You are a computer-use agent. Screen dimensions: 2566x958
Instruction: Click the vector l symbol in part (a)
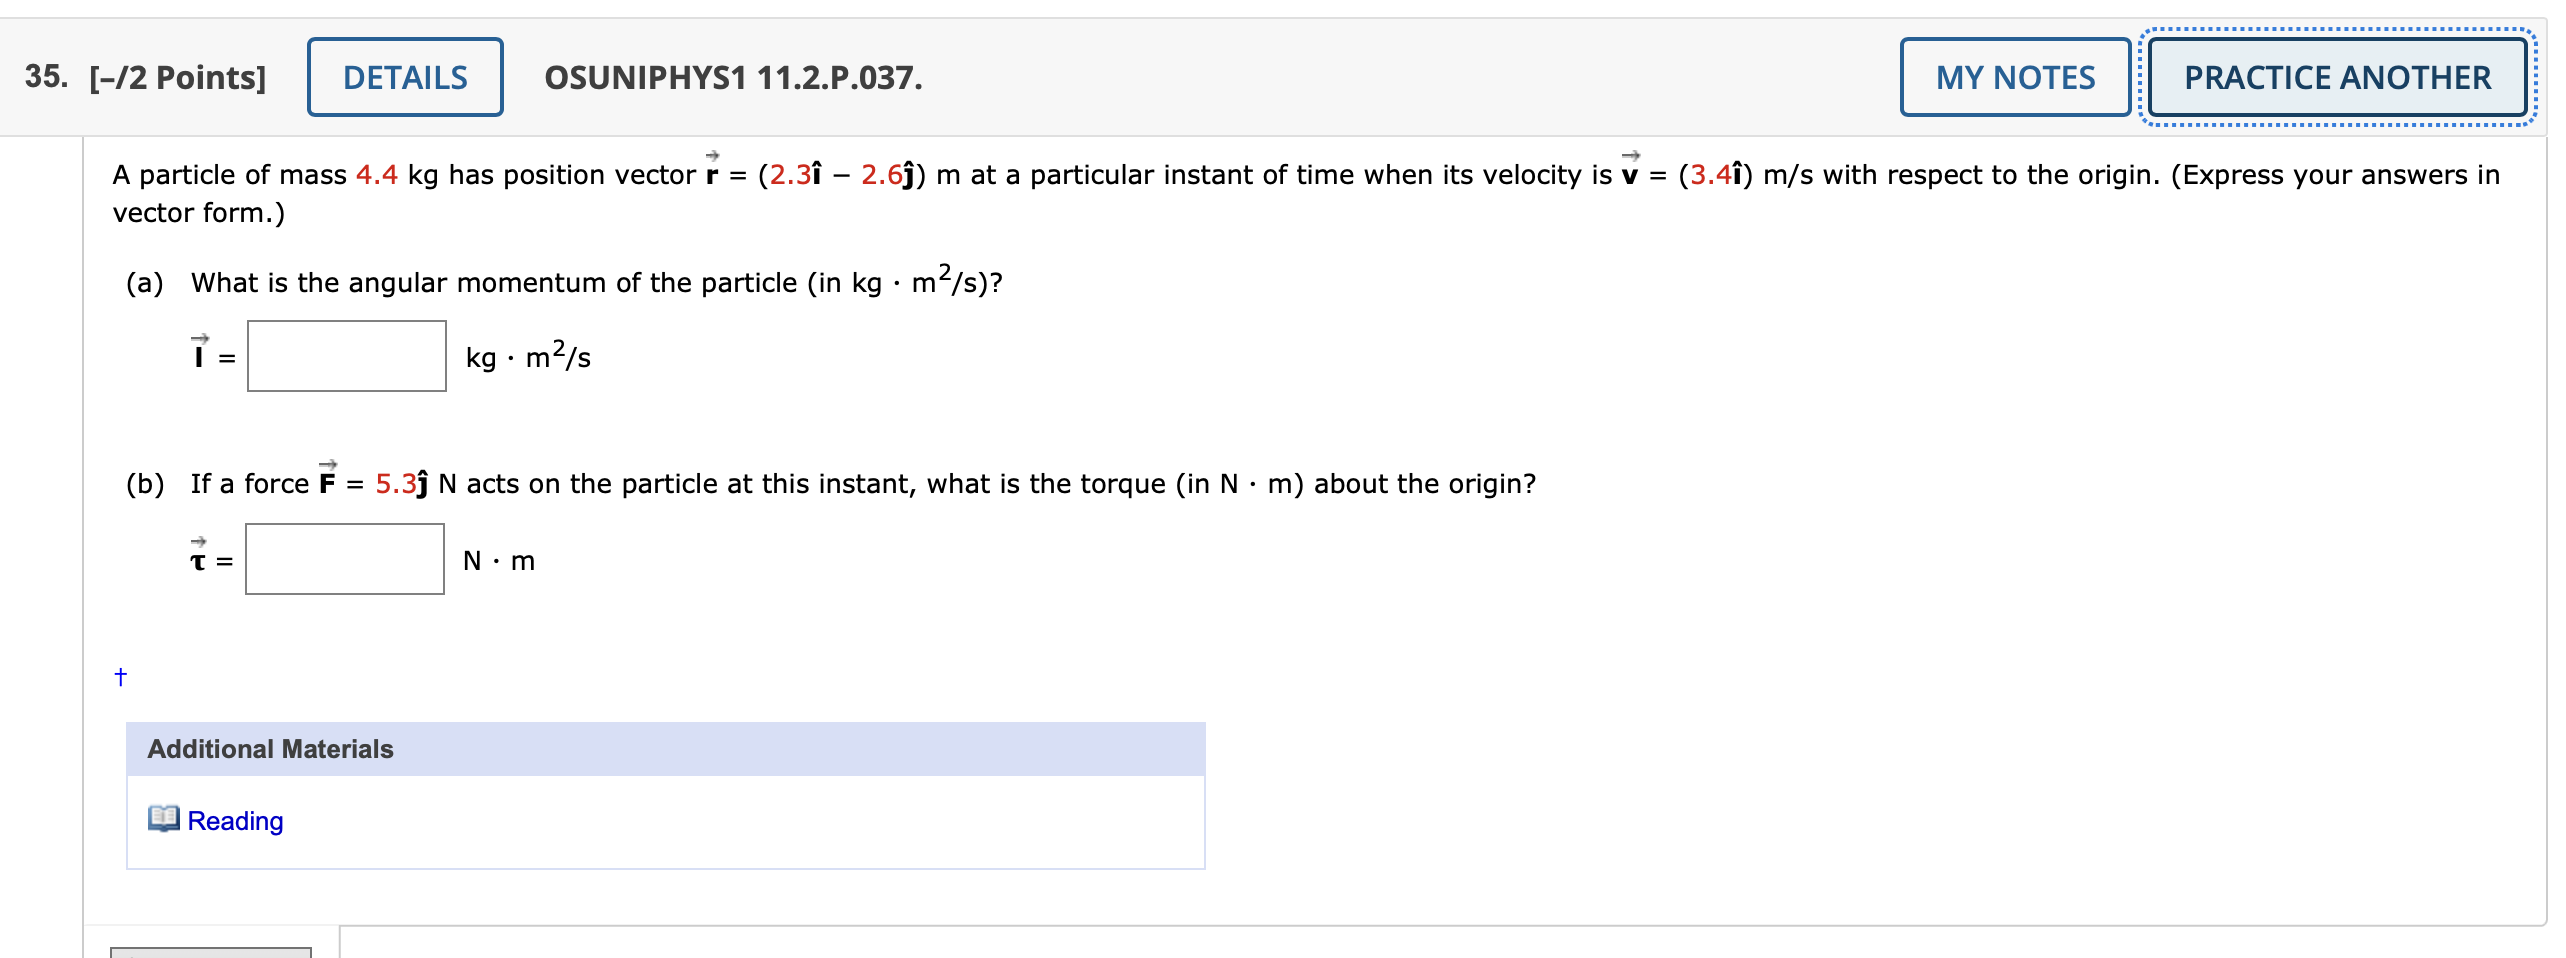click(x=200, y=357)
